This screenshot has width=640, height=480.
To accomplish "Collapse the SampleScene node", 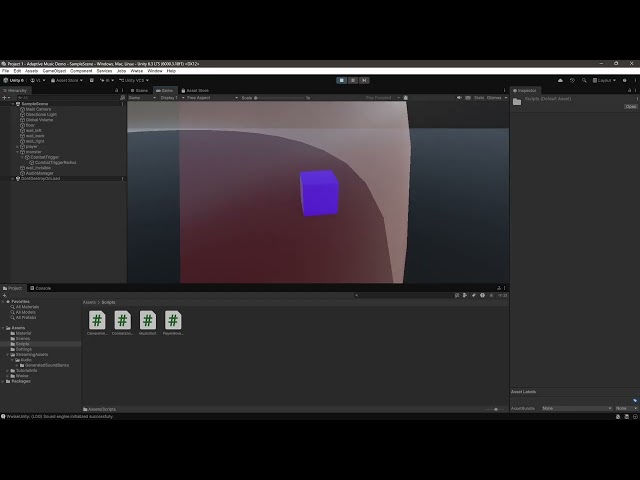I will [x=13, y=104].
